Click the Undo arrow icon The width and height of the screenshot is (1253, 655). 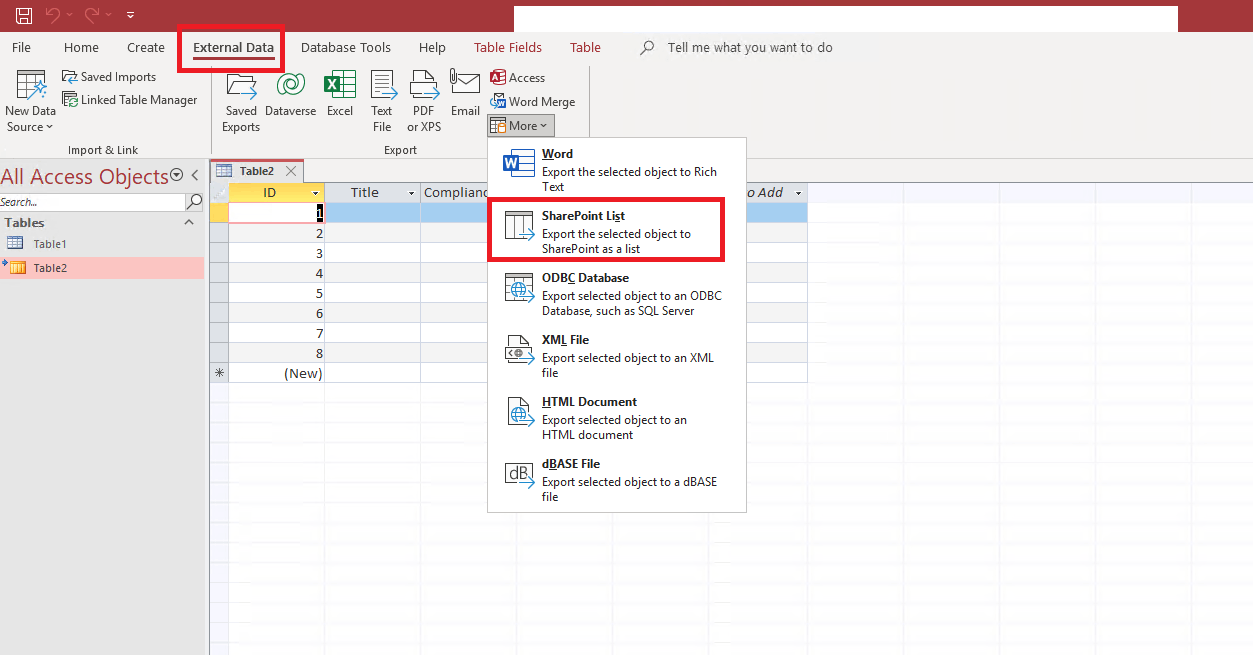[x=54, y=15]
